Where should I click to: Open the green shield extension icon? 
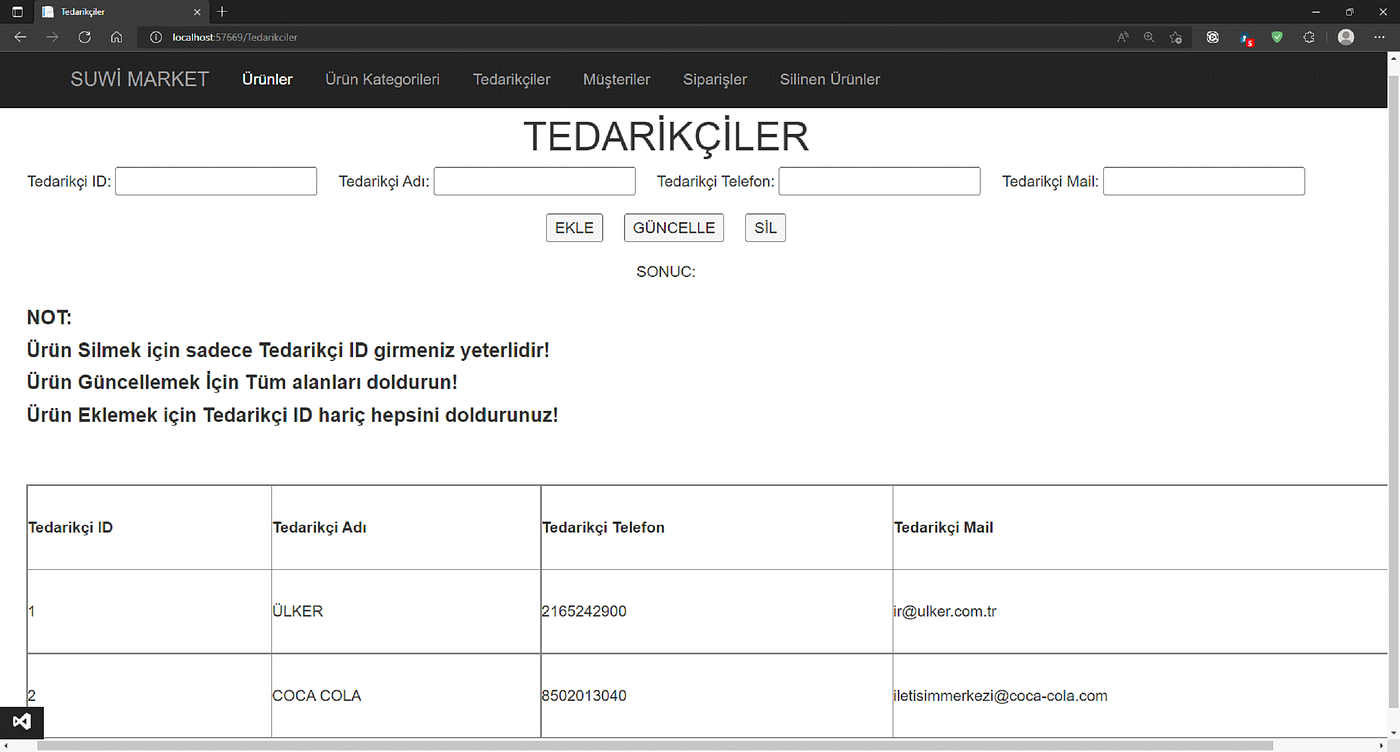pos(1277,37)
